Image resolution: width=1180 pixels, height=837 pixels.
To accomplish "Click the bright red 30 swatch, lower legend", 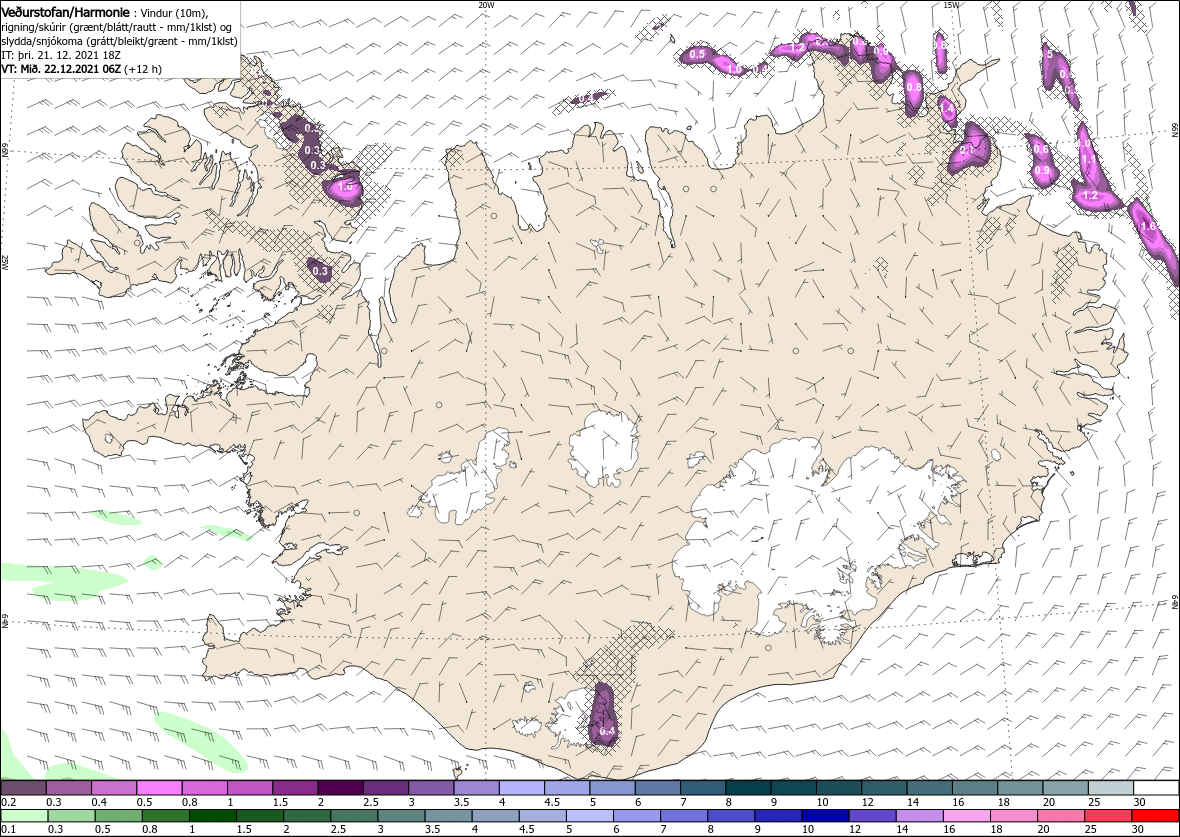I will tap(1154, 816).
